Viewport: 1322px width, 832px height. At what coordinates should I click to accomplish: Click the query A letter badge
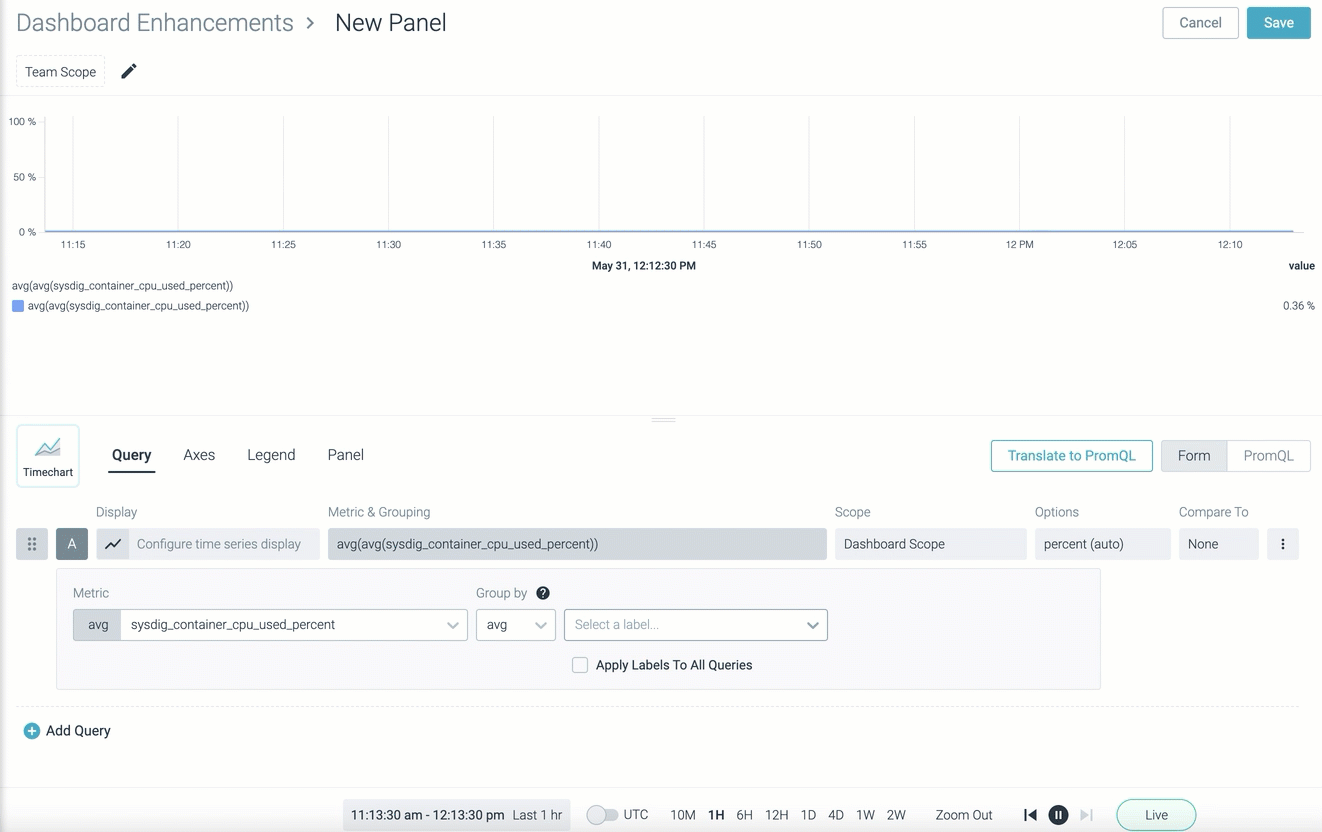point(72,544)
